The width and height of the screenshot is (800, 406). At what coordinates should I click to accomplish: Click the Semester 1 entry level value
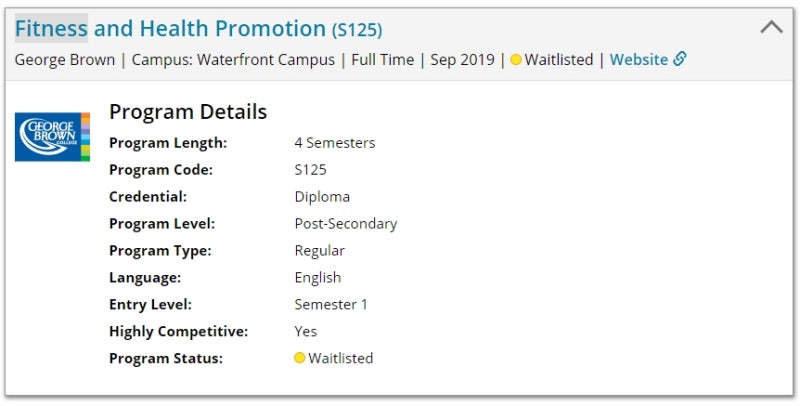(331, 304)
